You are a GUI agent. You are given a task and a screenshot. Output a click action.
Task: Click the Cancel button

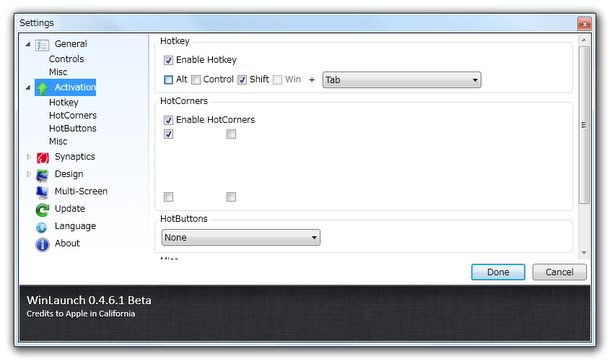tap(559, 272)
